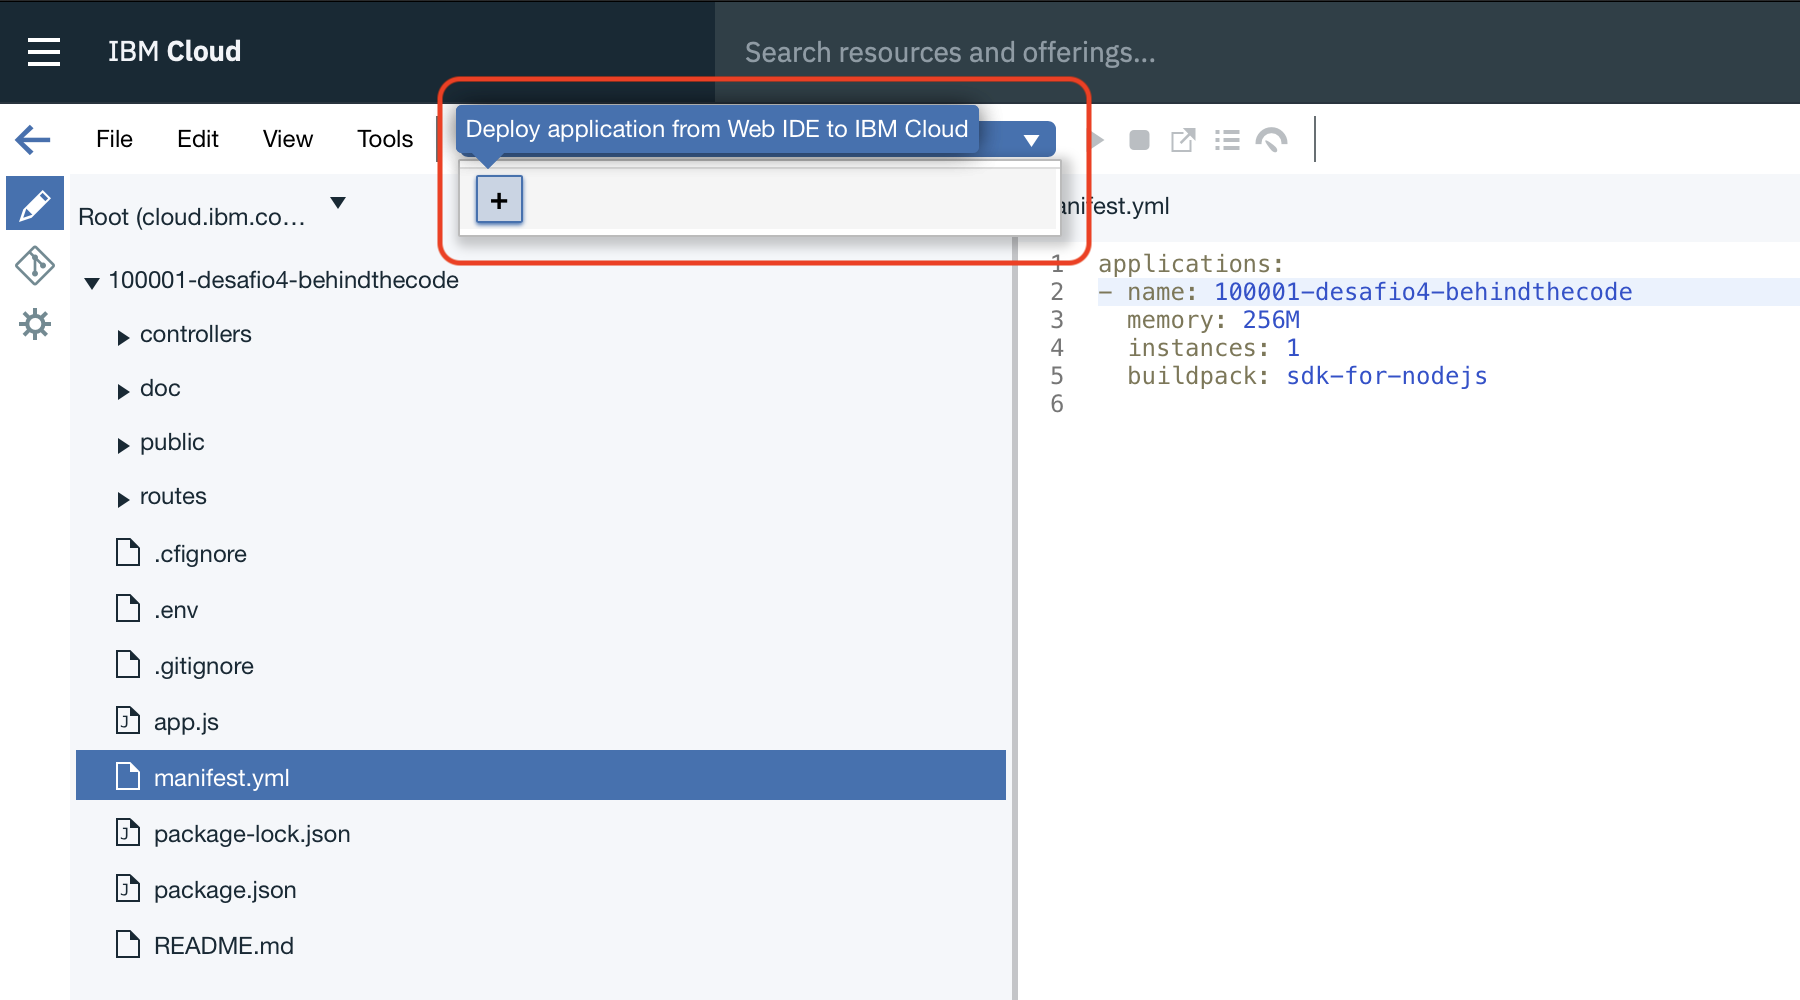
Task: Open the settings gear sidebar icon
Action: pyautogui.click(x=35, y=324)
